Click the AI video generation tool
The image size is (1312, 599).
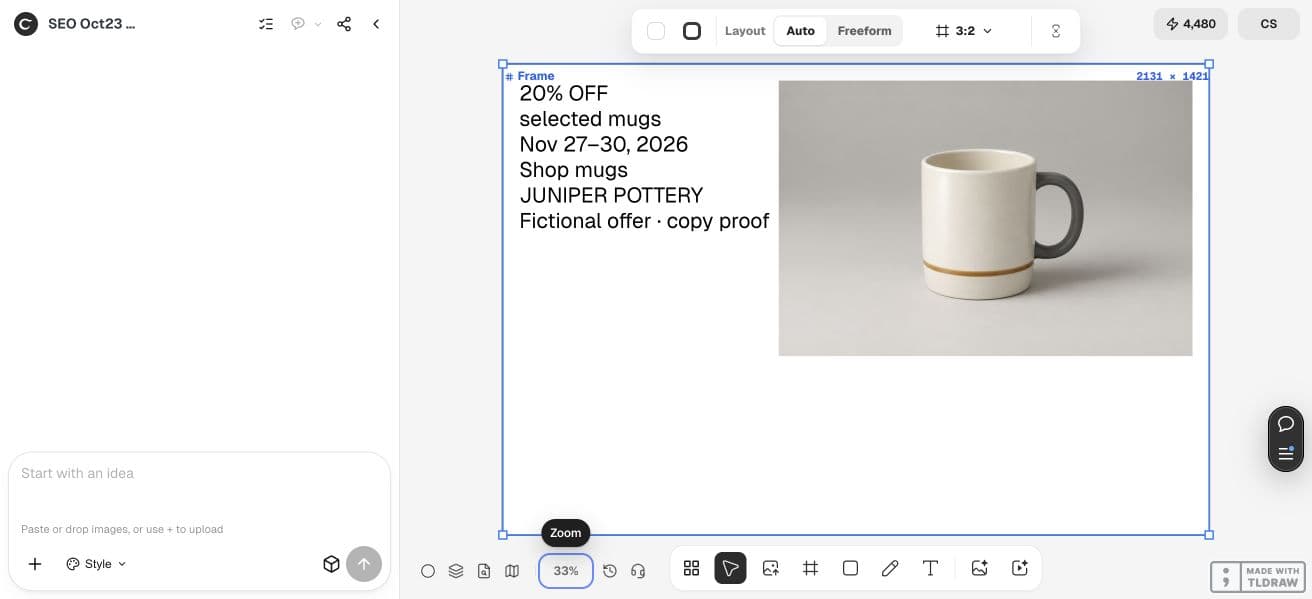pos(1020,568)
